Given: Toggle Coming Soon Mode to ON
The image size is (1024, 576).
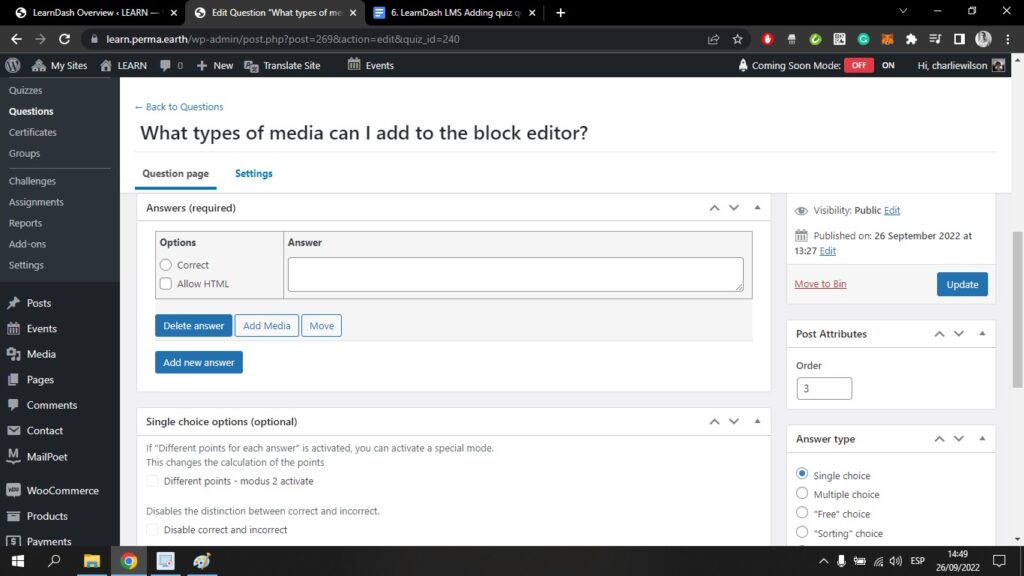Looking at the screenshot, I should click(887, 65).
